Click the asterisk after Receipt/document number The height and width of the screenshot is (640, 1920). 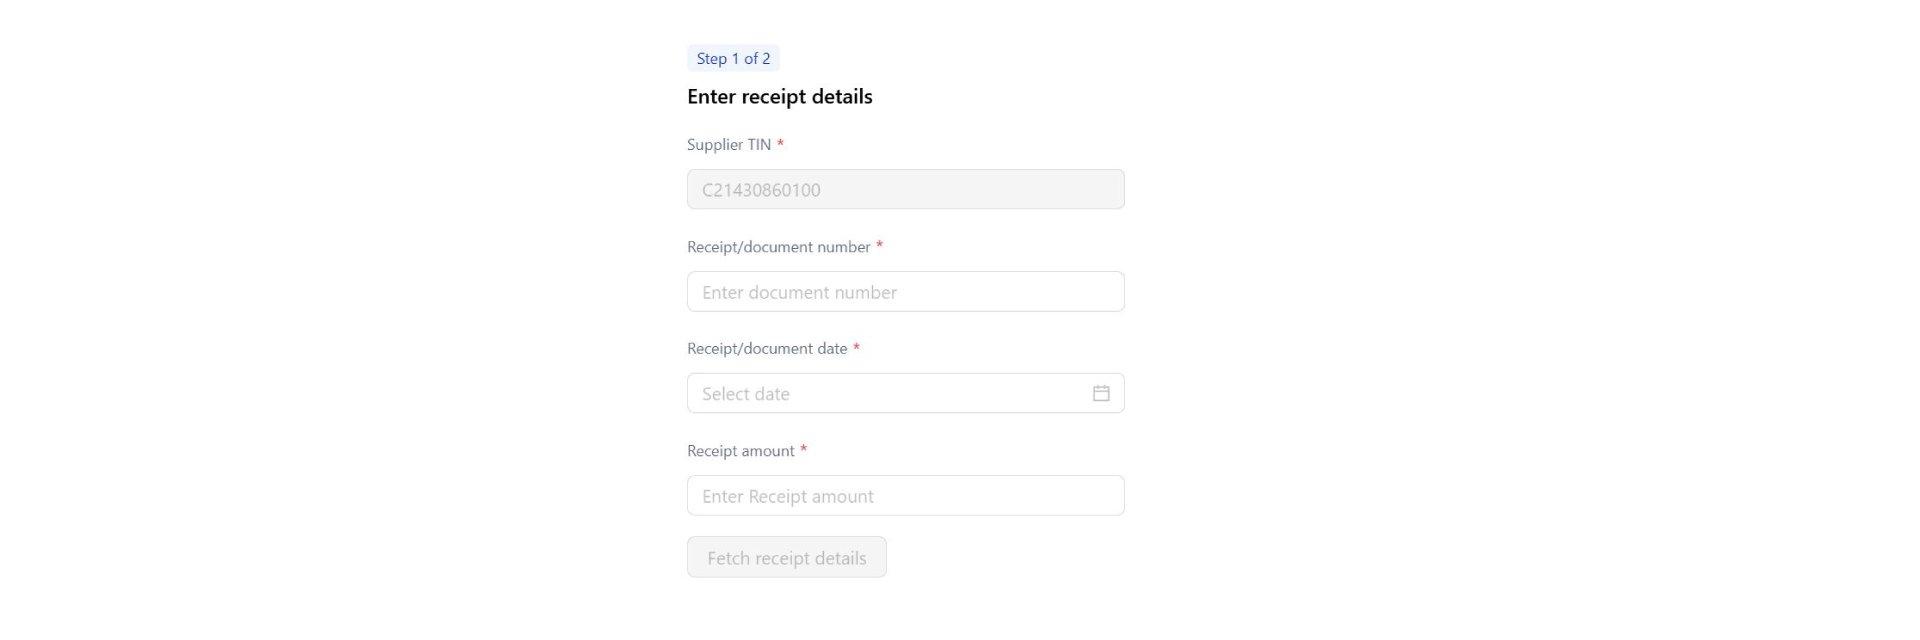click(879, 246)
